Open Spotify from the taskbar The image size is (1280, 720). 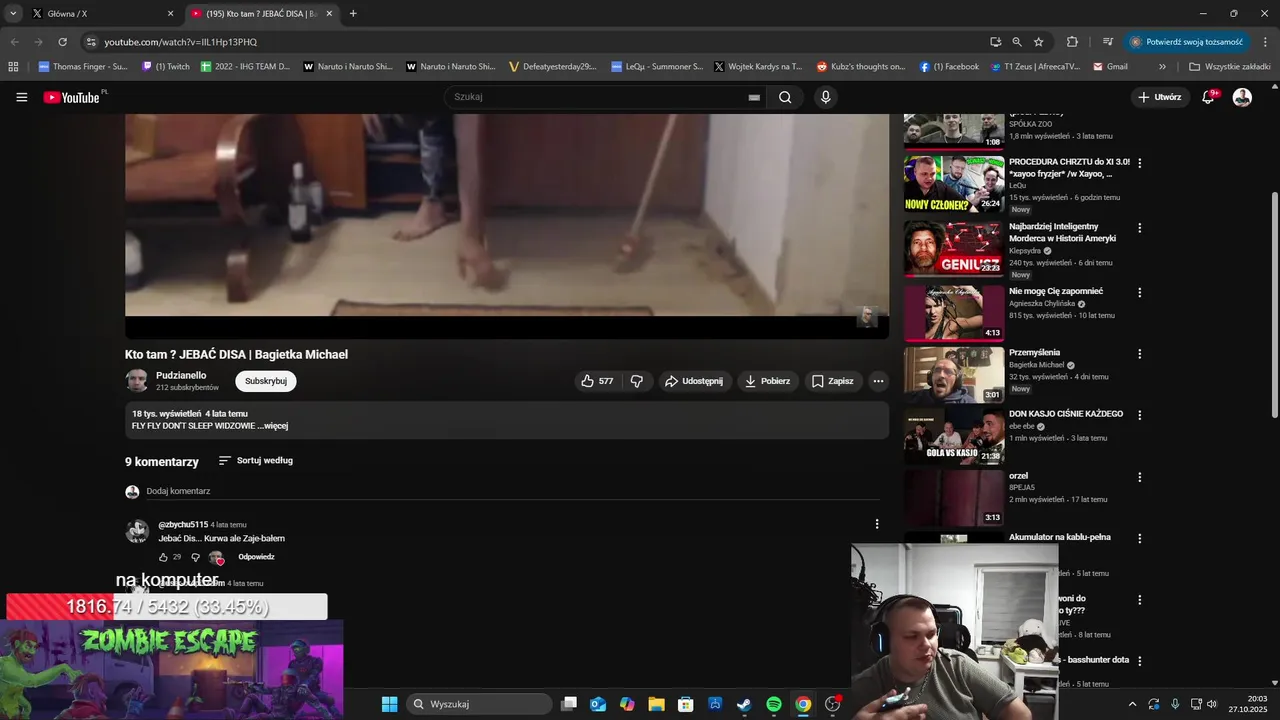774,704
